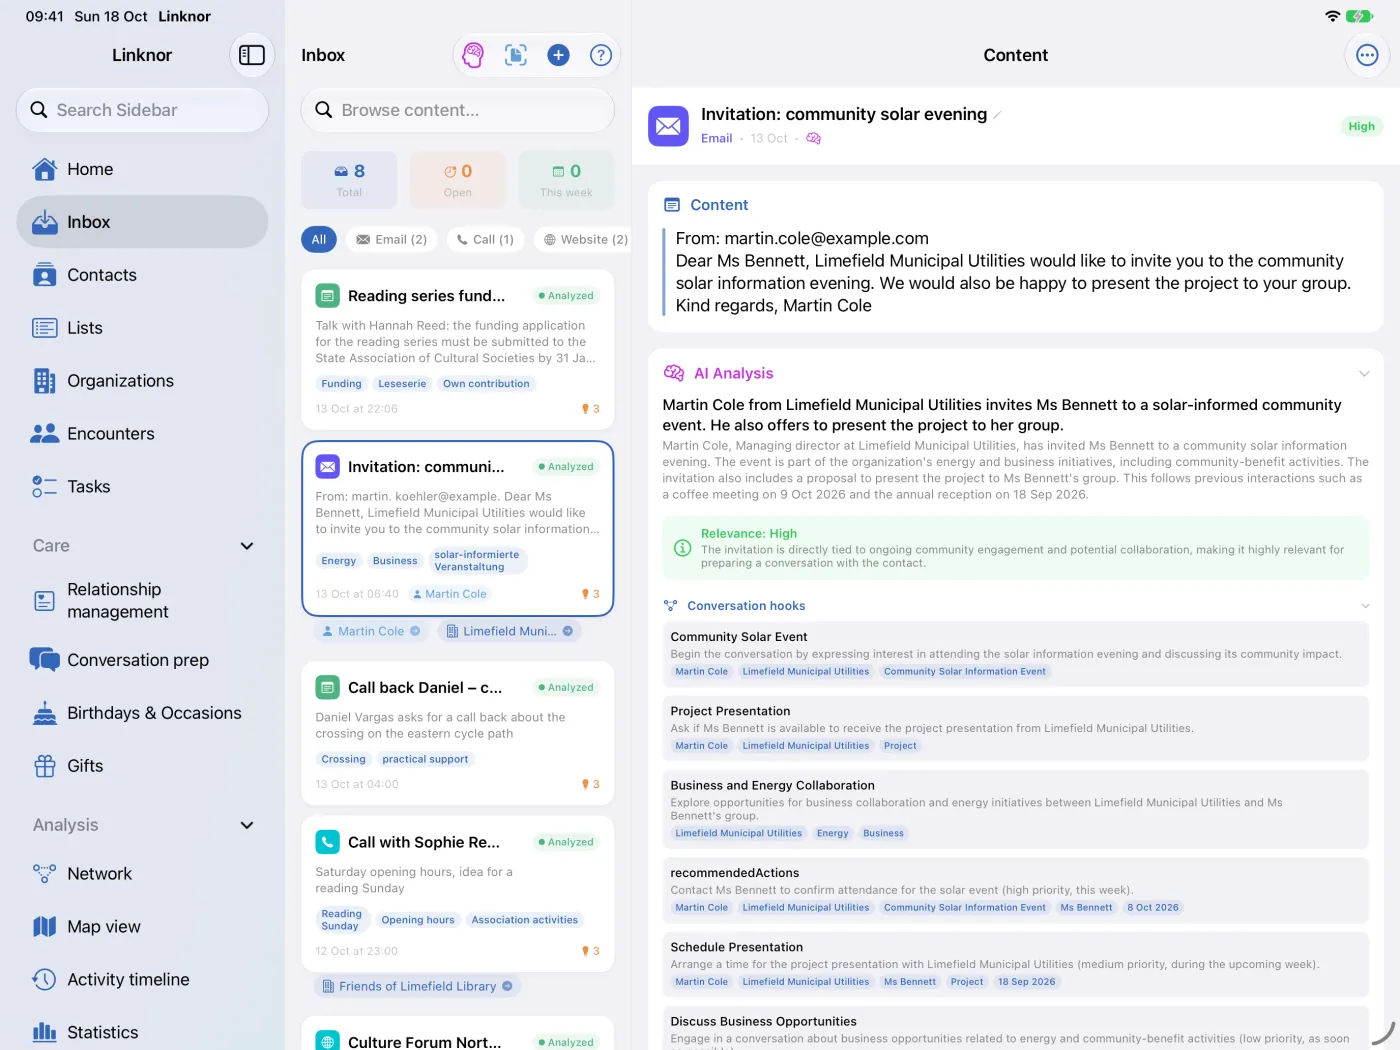This screenshot has width=1400, height=1050.
Task: Open Activity timeline in sidebar
Action: (x=142, y=980)
